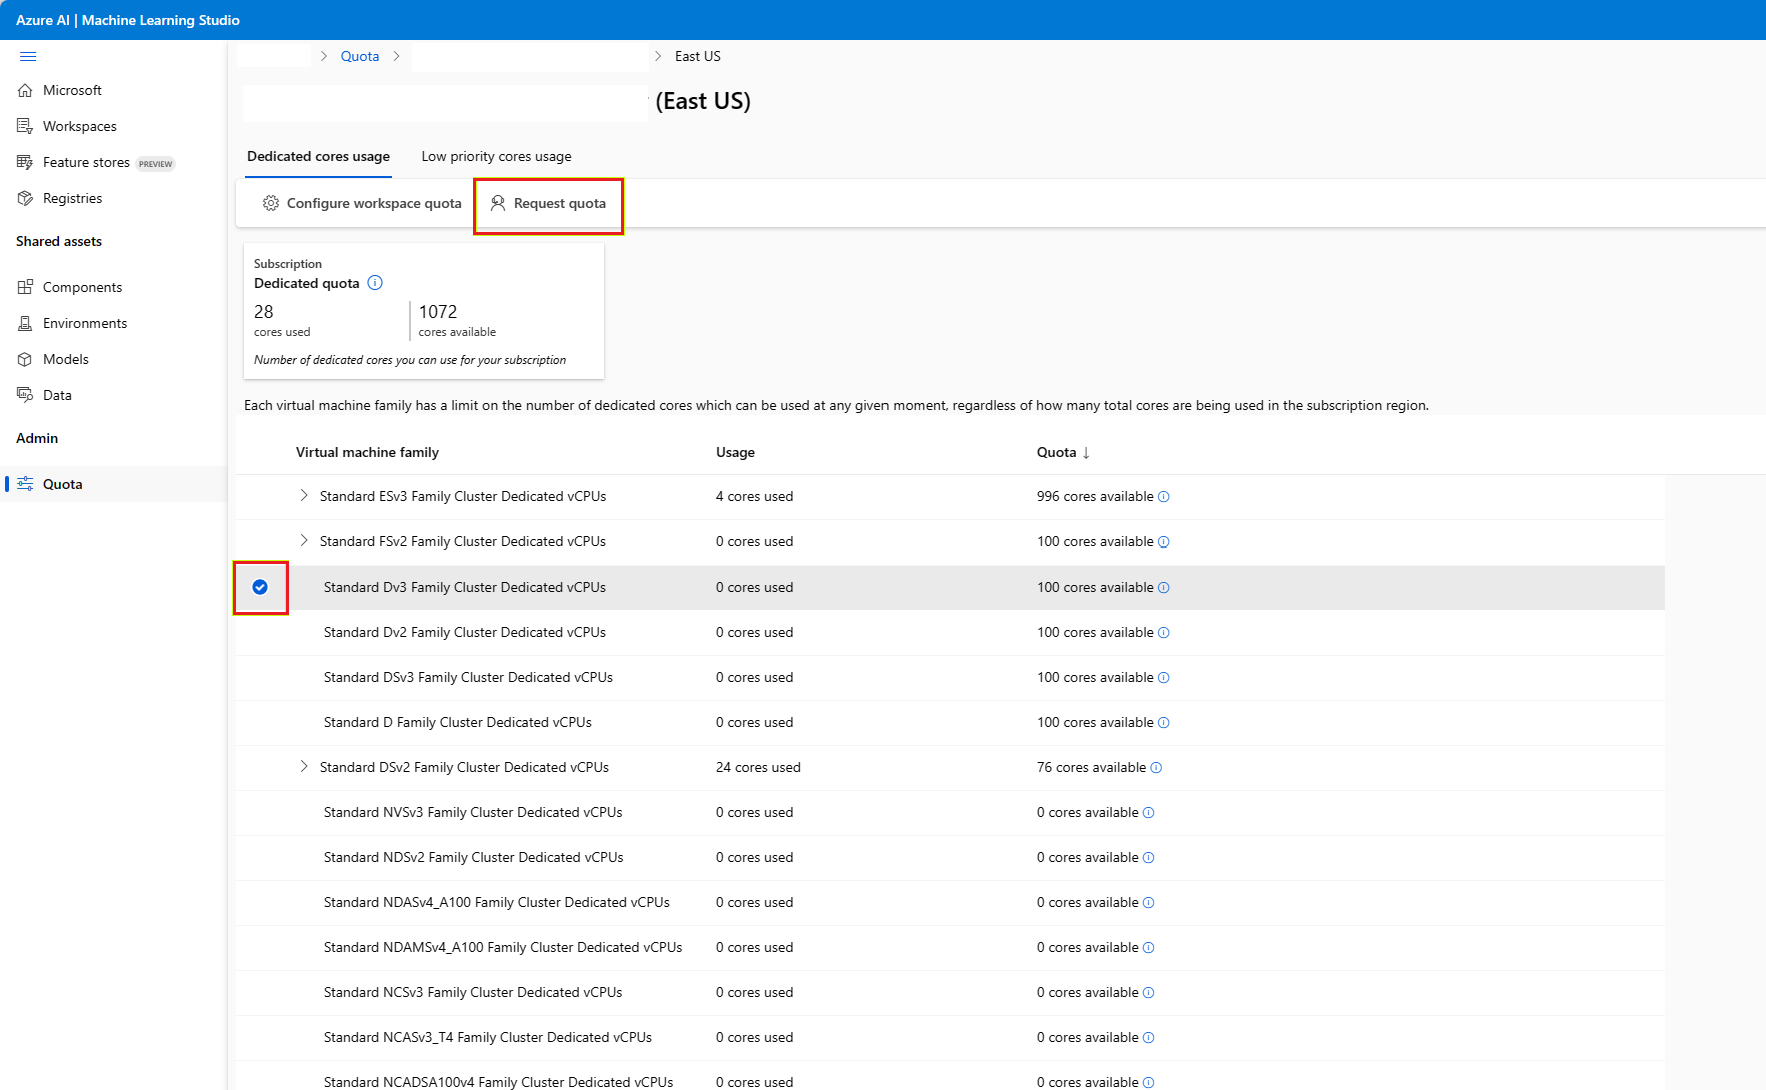Select the Models sidebar icon
The width and height of the screenshot is (1766, 1090).
26,358
